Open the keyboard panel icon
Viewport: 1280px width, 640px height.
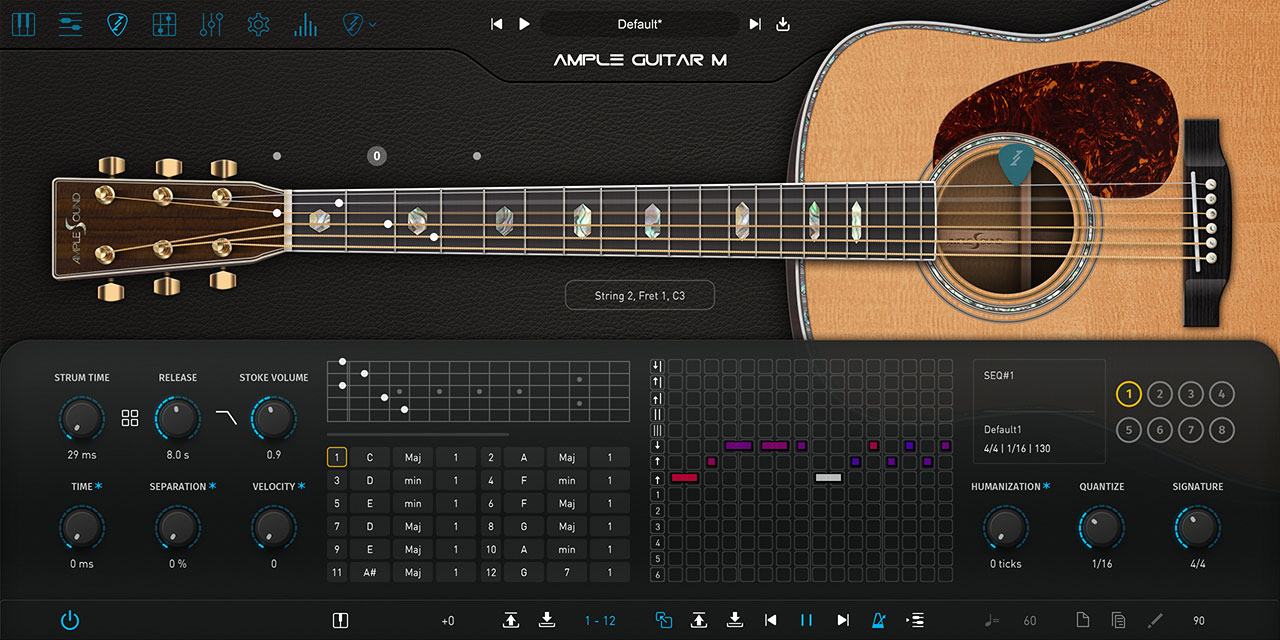point(23,24)
